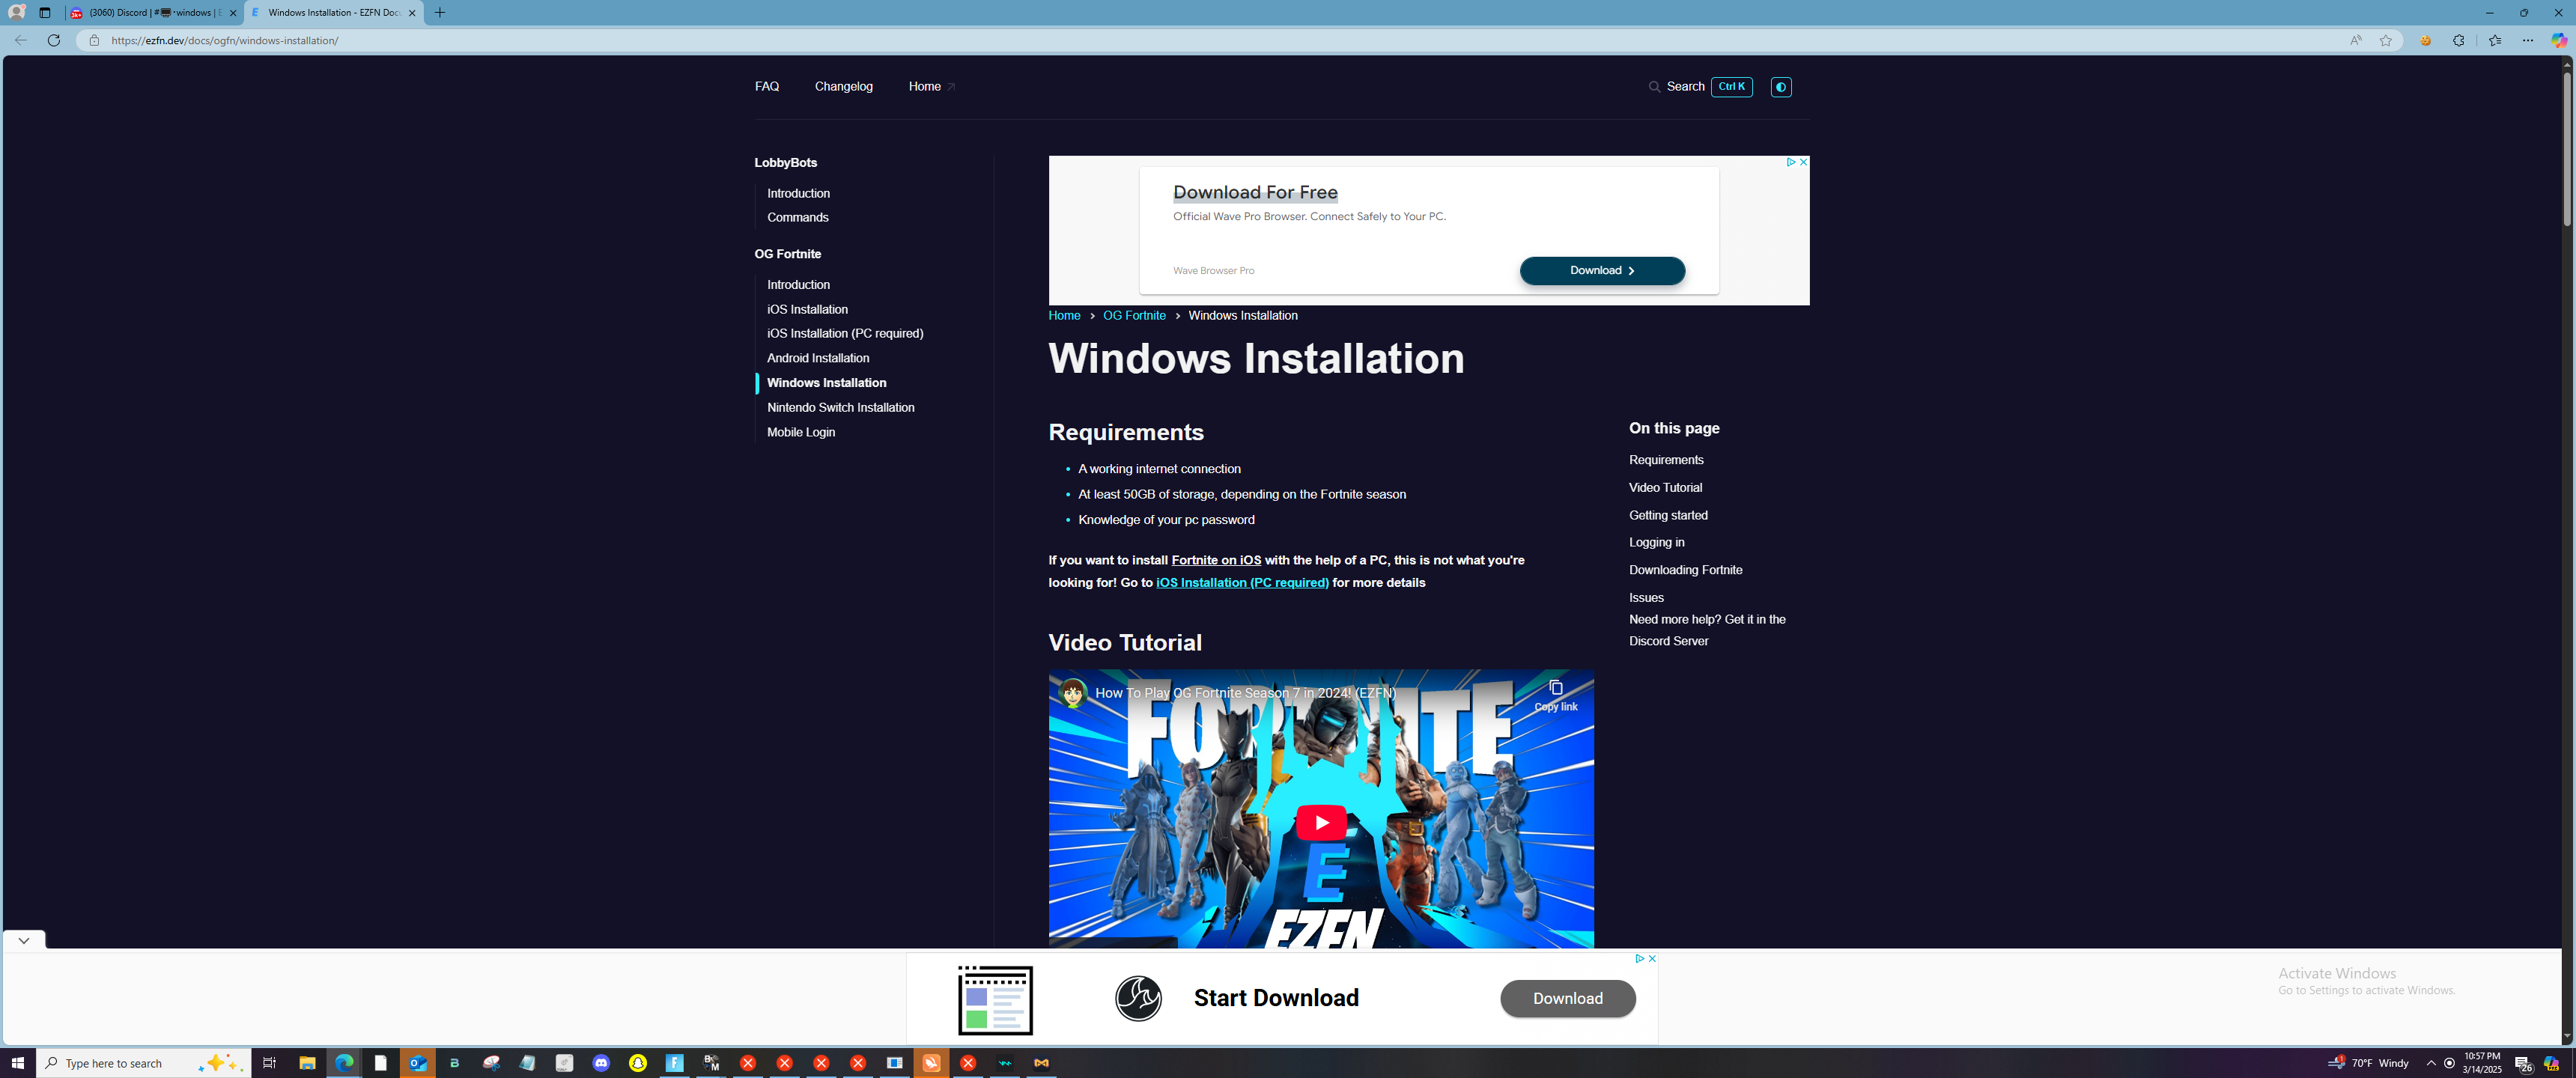Show hidden system tray icons
The image size is (2576, 1078).
[x=2431, y=1063]
